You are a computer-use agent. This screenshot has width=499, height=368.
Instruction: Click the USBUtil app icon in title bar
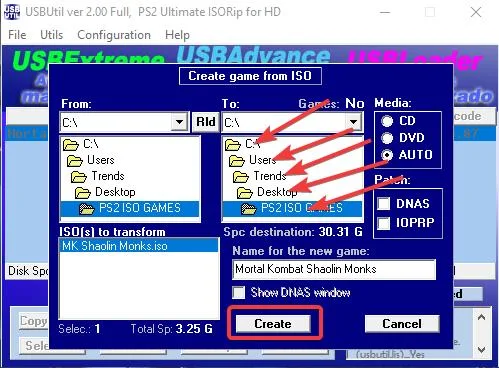12,12
